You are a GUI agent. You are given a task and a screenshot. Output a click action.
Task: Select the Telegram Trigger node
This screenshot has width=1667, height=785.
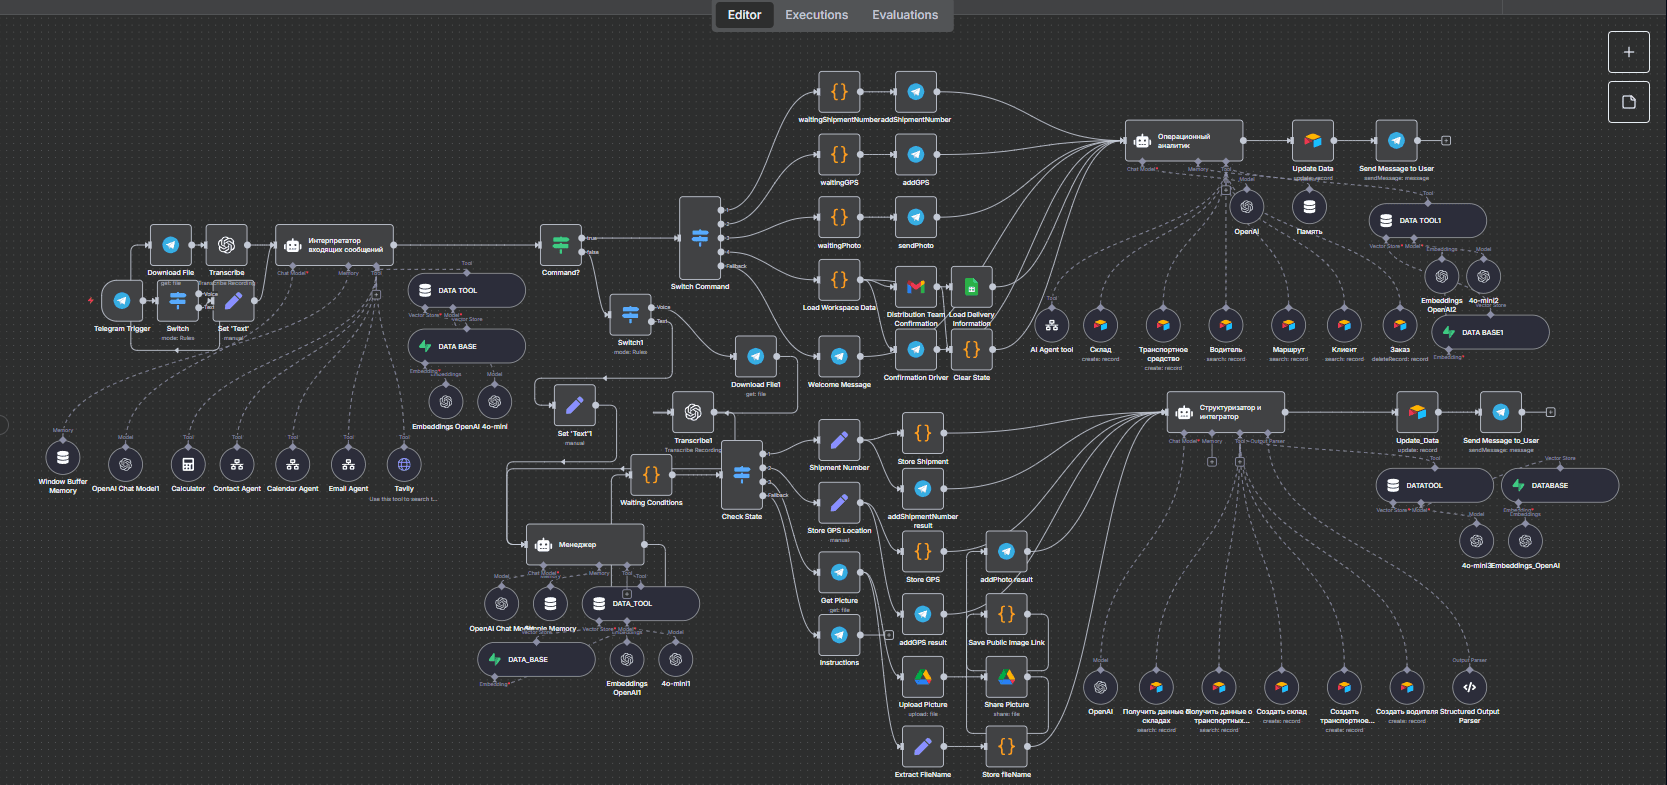[122, 300]
